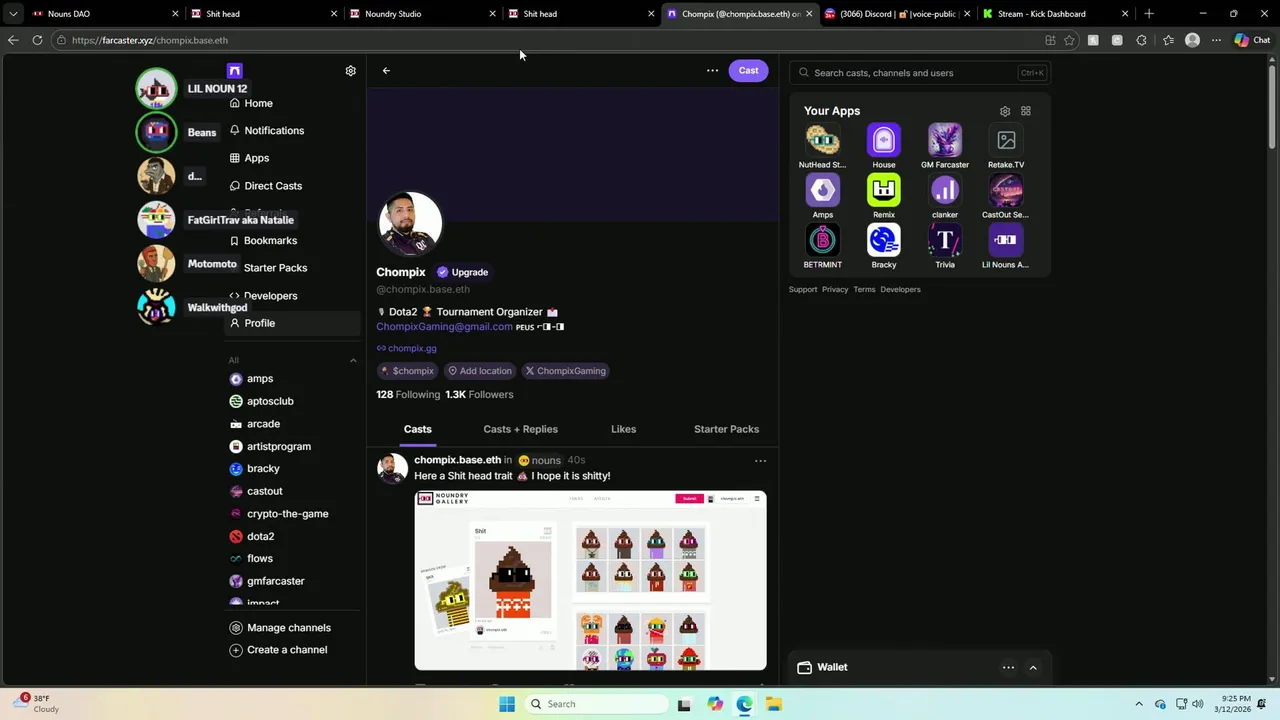Open the nouns channel link in cast

tap(539, 460)
